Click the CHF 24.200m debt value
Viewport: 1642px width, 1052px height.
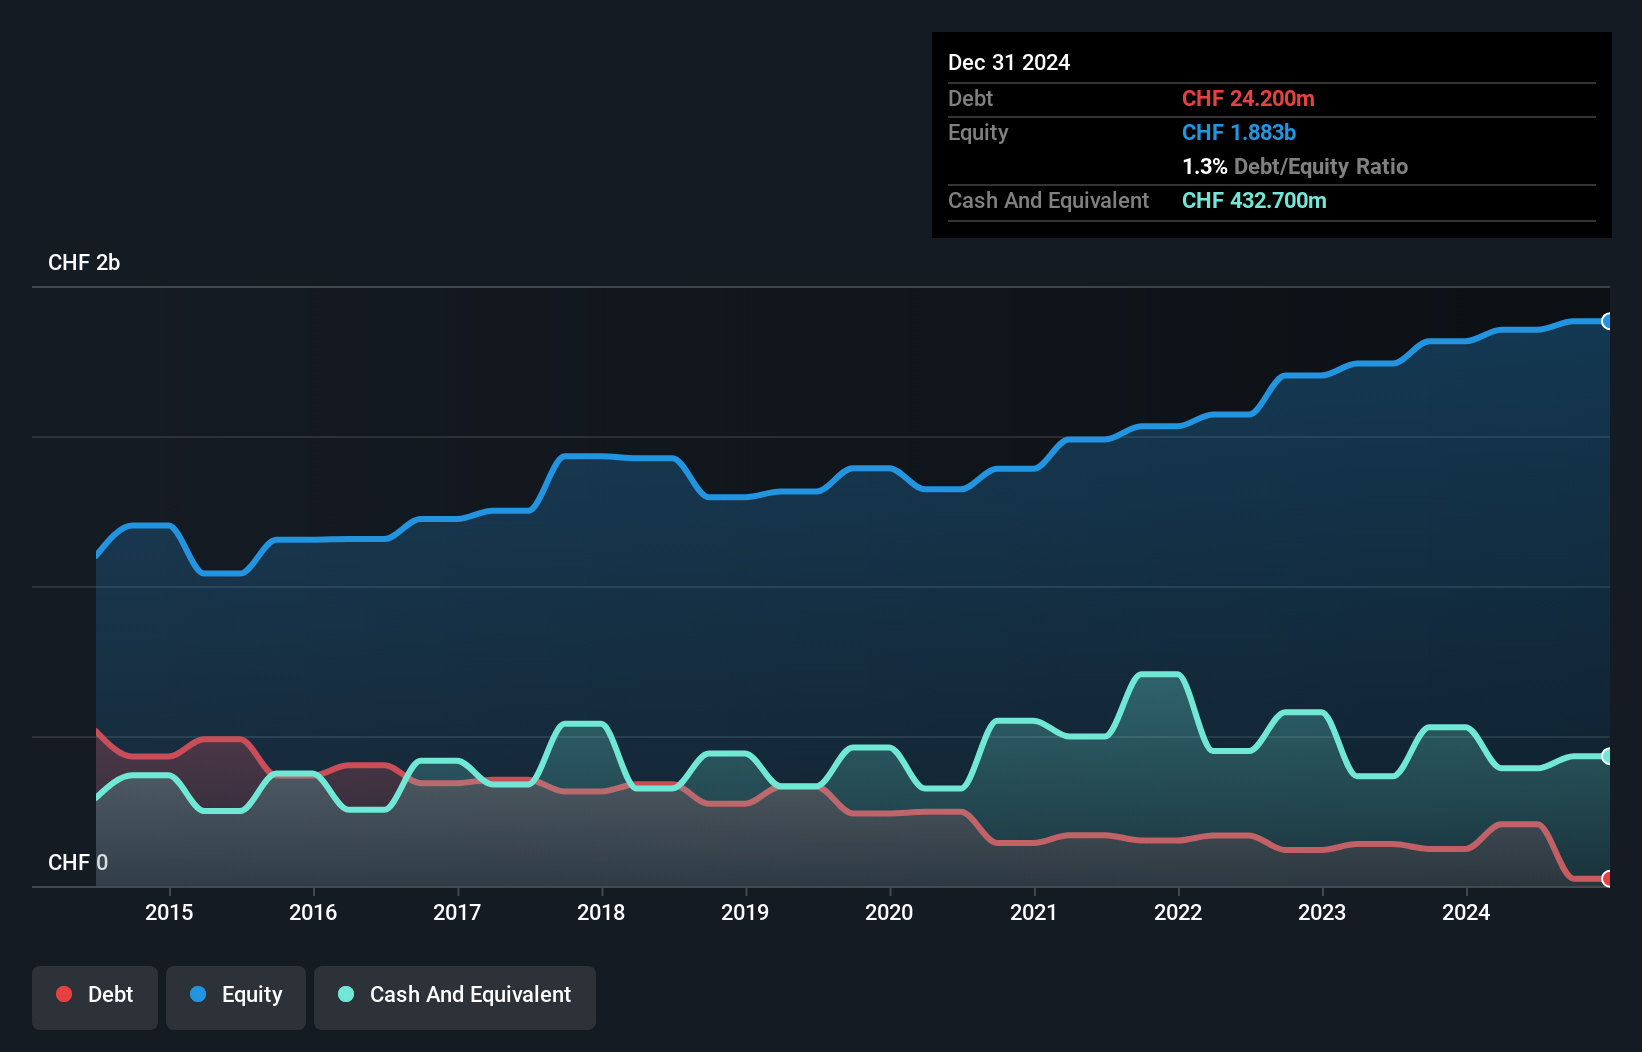(1248, 98)
